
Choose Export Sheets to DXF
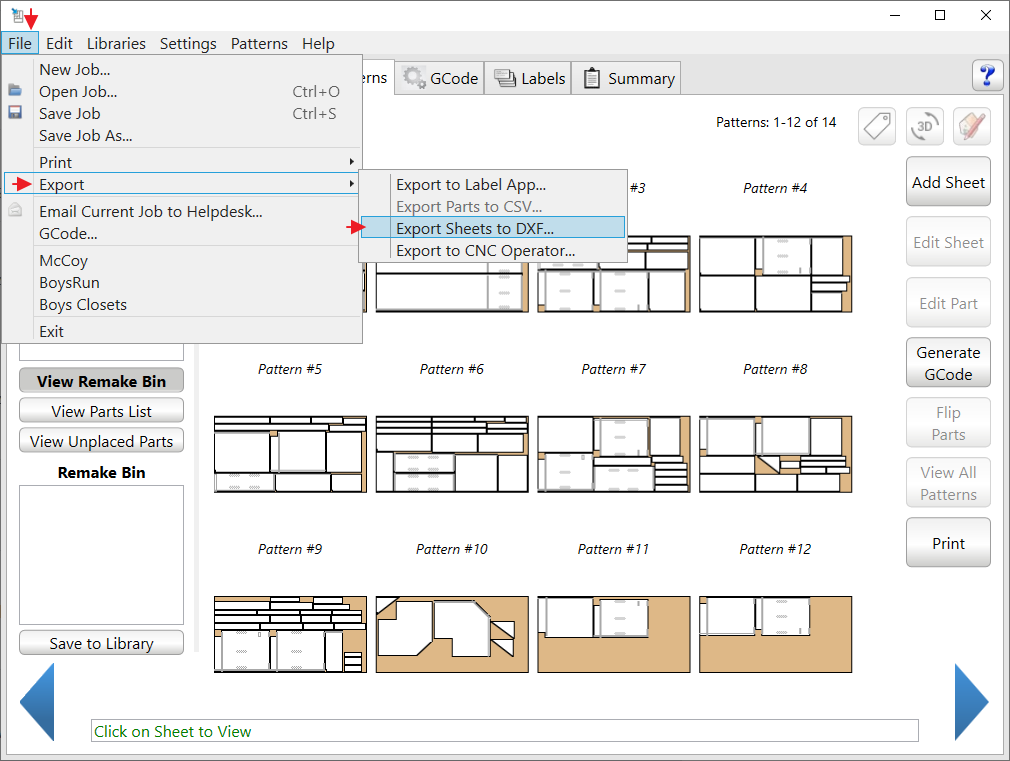tap(474, 228)
